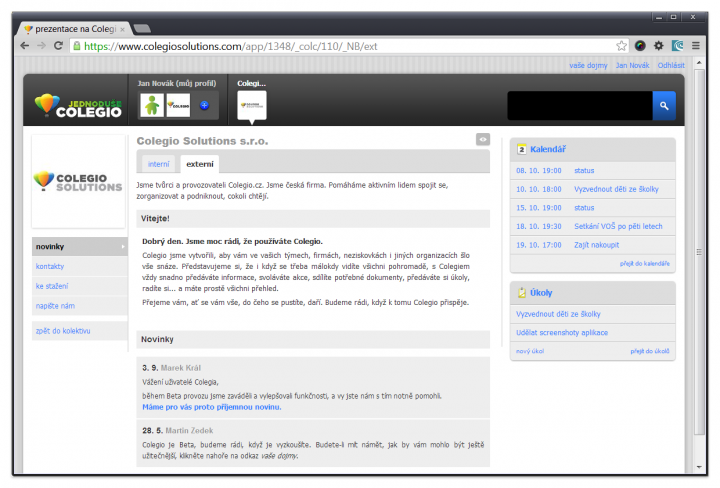This screenshot has width=720, height=488.
Task: Select the prezentace na Colegio browser tab
Action: (x=74, y=29)
